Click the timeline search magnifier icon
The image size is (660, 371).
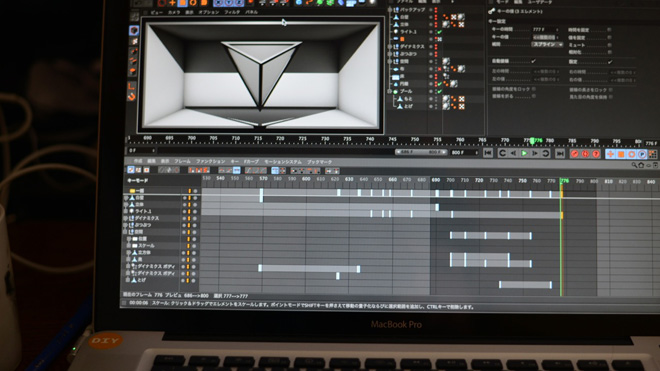click(x=634, y=165)
